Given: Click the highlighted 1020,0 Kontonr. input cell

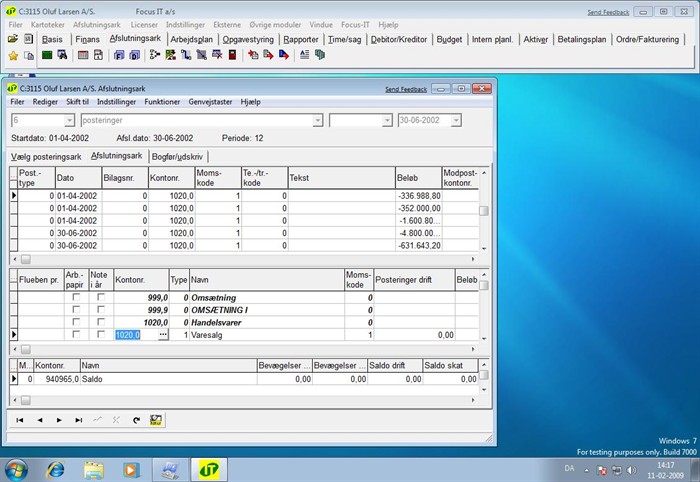Looking at the screenshot, I should pyautogui.click(x=136, y=335).
